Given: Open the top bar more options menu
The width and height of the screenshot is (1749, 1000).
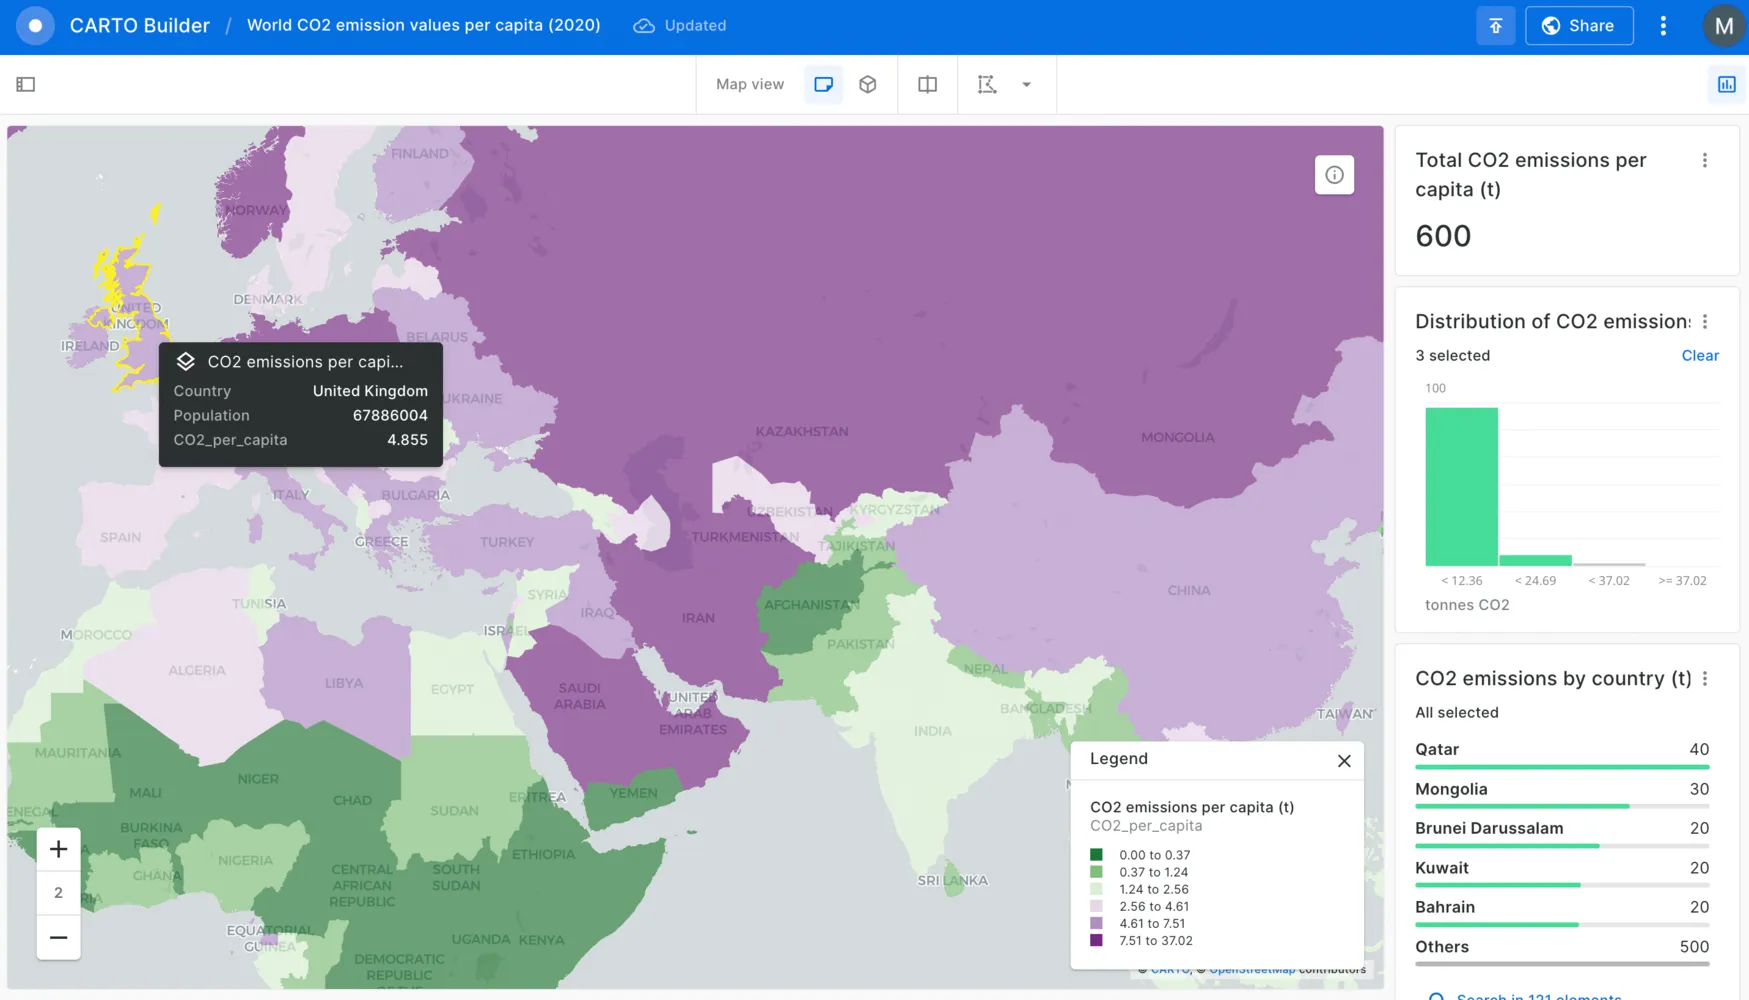Looking at the screenshot, I should pyautogui.click(x=1664, y=26).
